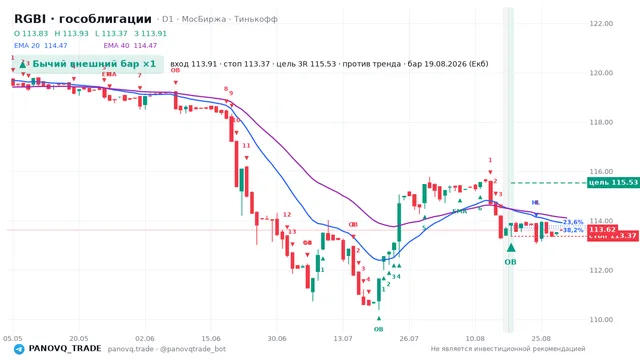Click the 38,2% Fibonacci level label
This screenshot has width=640, height=360.
coord(573,230)
